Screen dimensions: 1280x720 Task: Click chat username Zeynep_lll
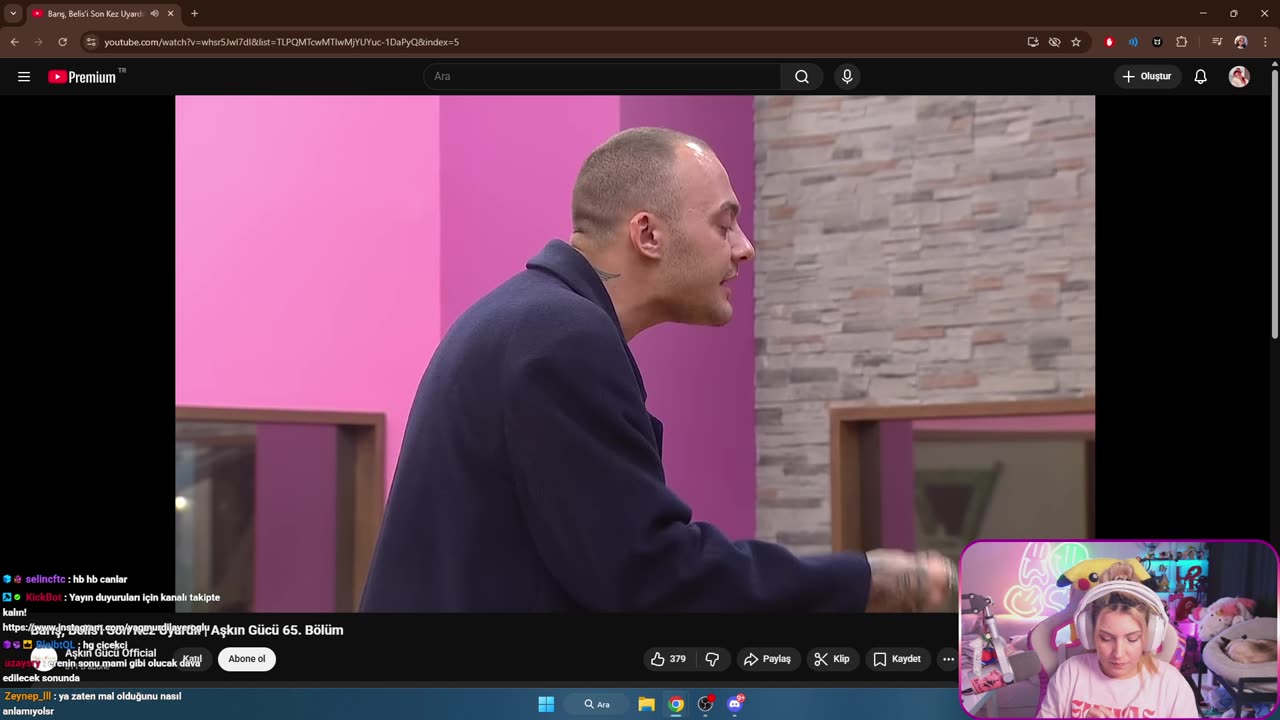[x=28, y=696]
